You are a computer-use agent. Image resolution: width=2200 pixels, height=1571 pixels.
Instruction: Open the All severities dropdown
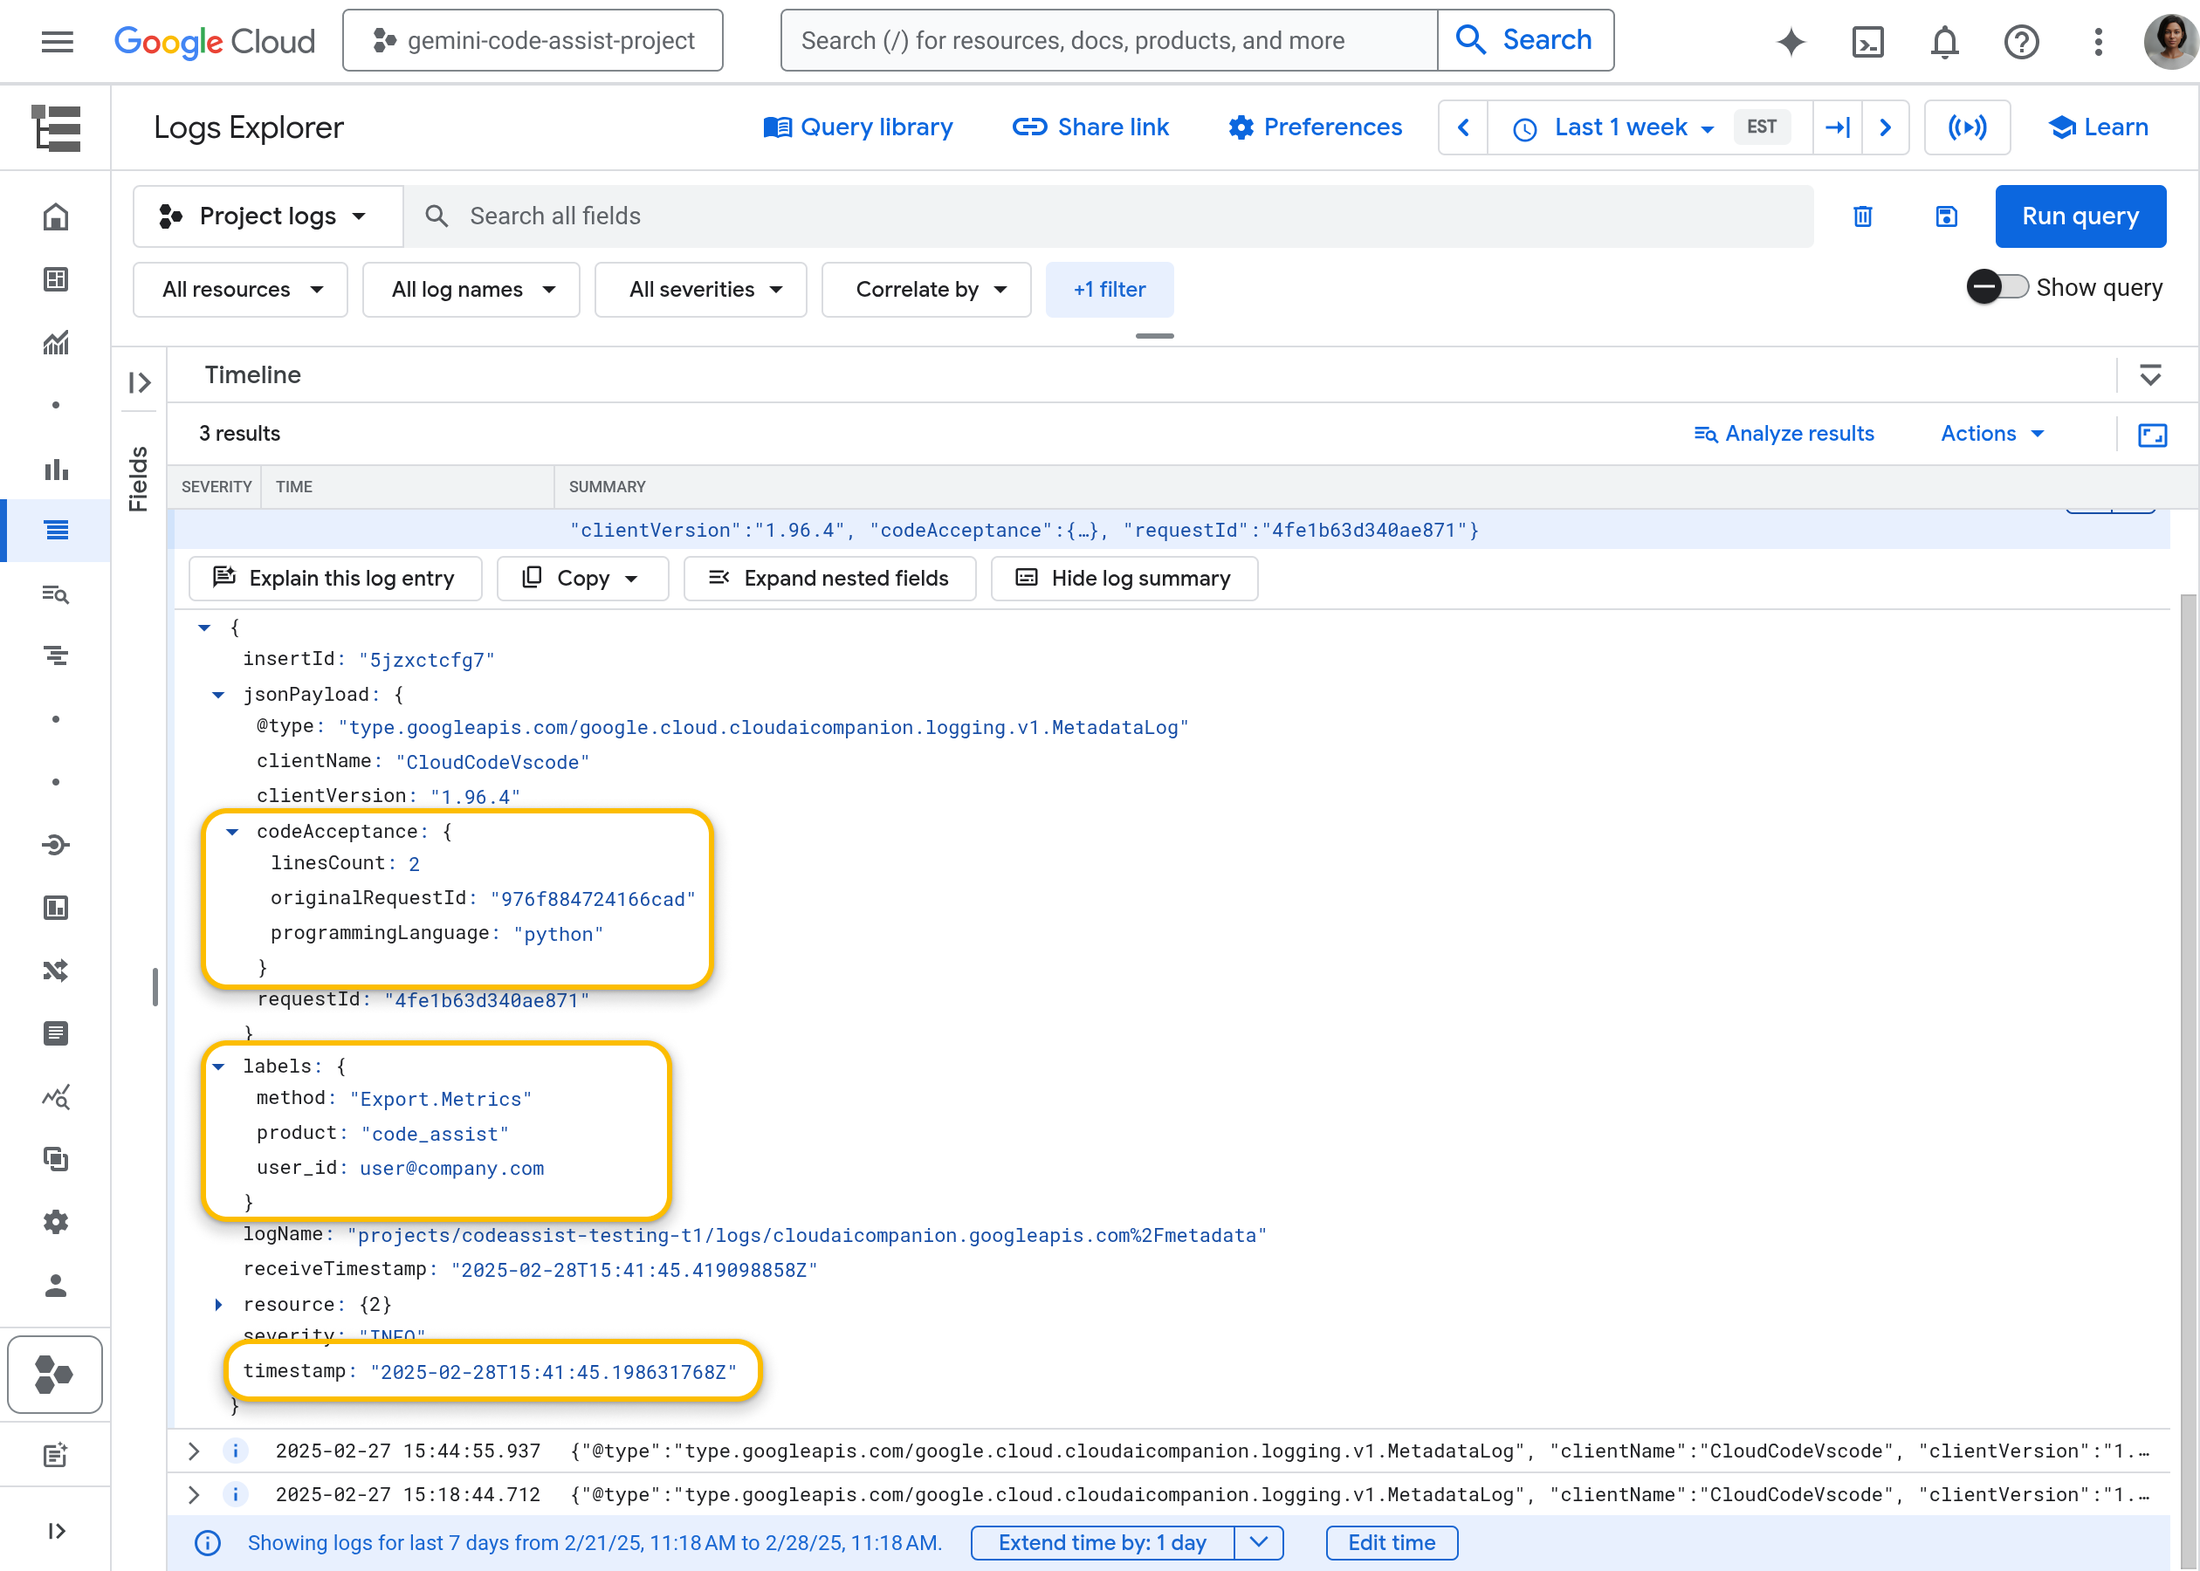point(701,290)
